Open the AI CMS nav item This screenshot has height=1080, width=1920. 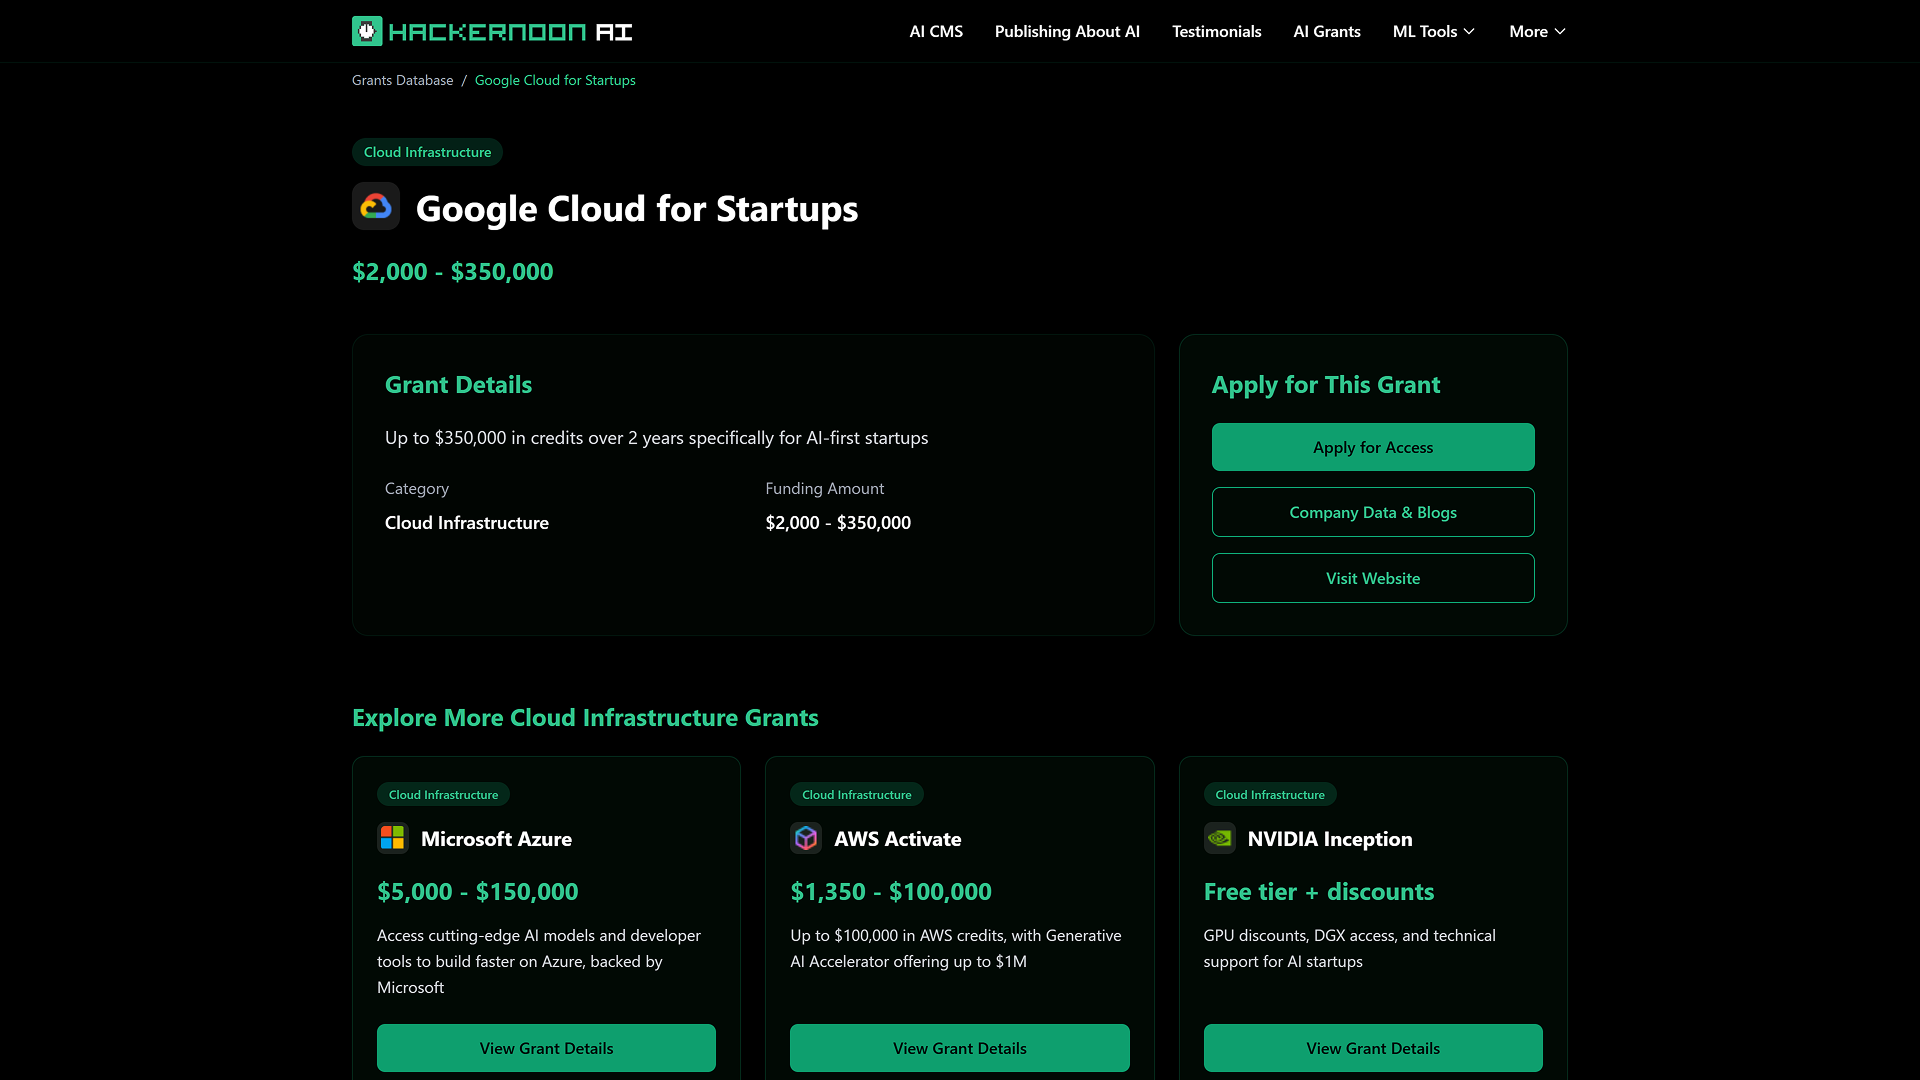[936, 31]
